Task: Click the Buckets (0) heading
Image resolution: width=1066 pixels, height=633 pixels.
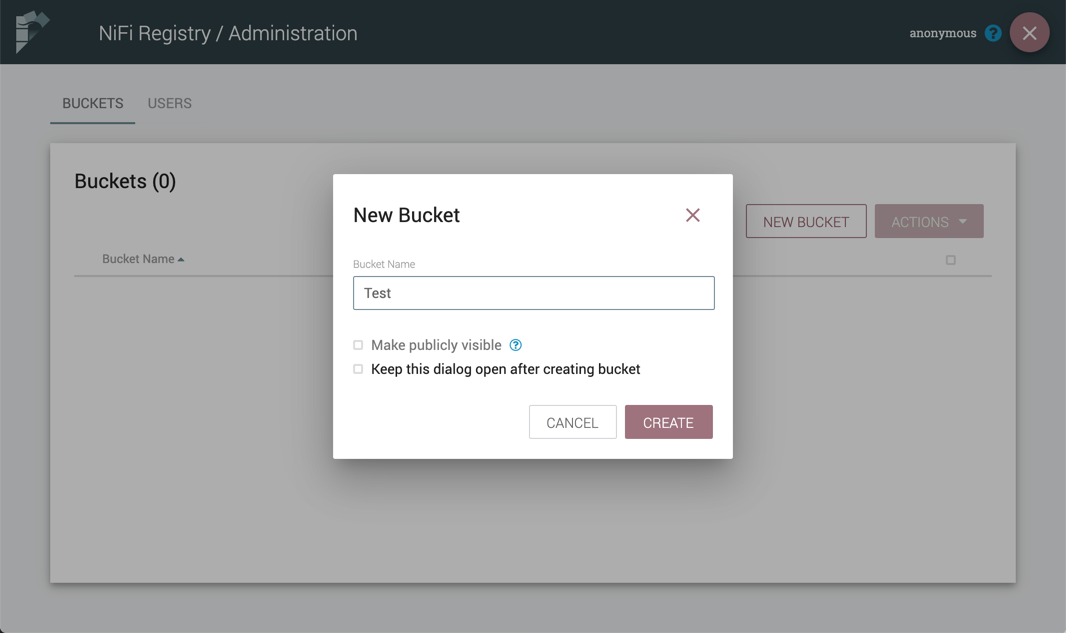Action: click(x=125, y=181)
